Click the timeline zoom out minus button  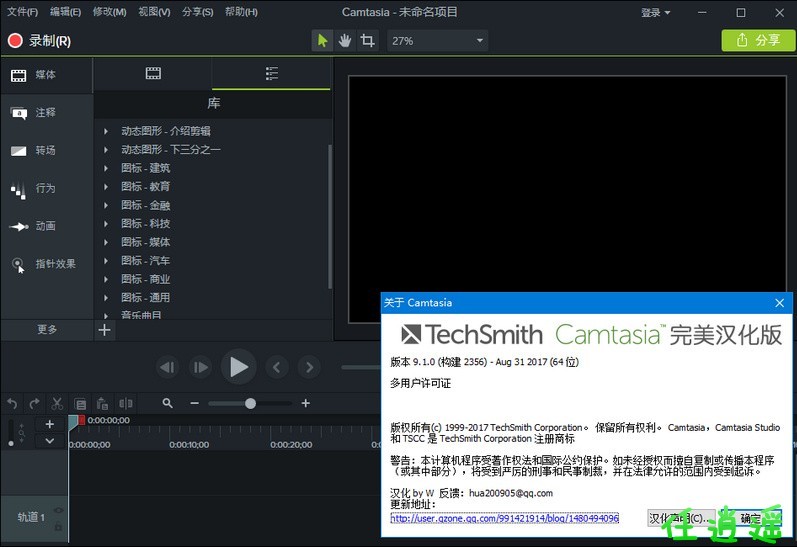(x=194, y=404)
